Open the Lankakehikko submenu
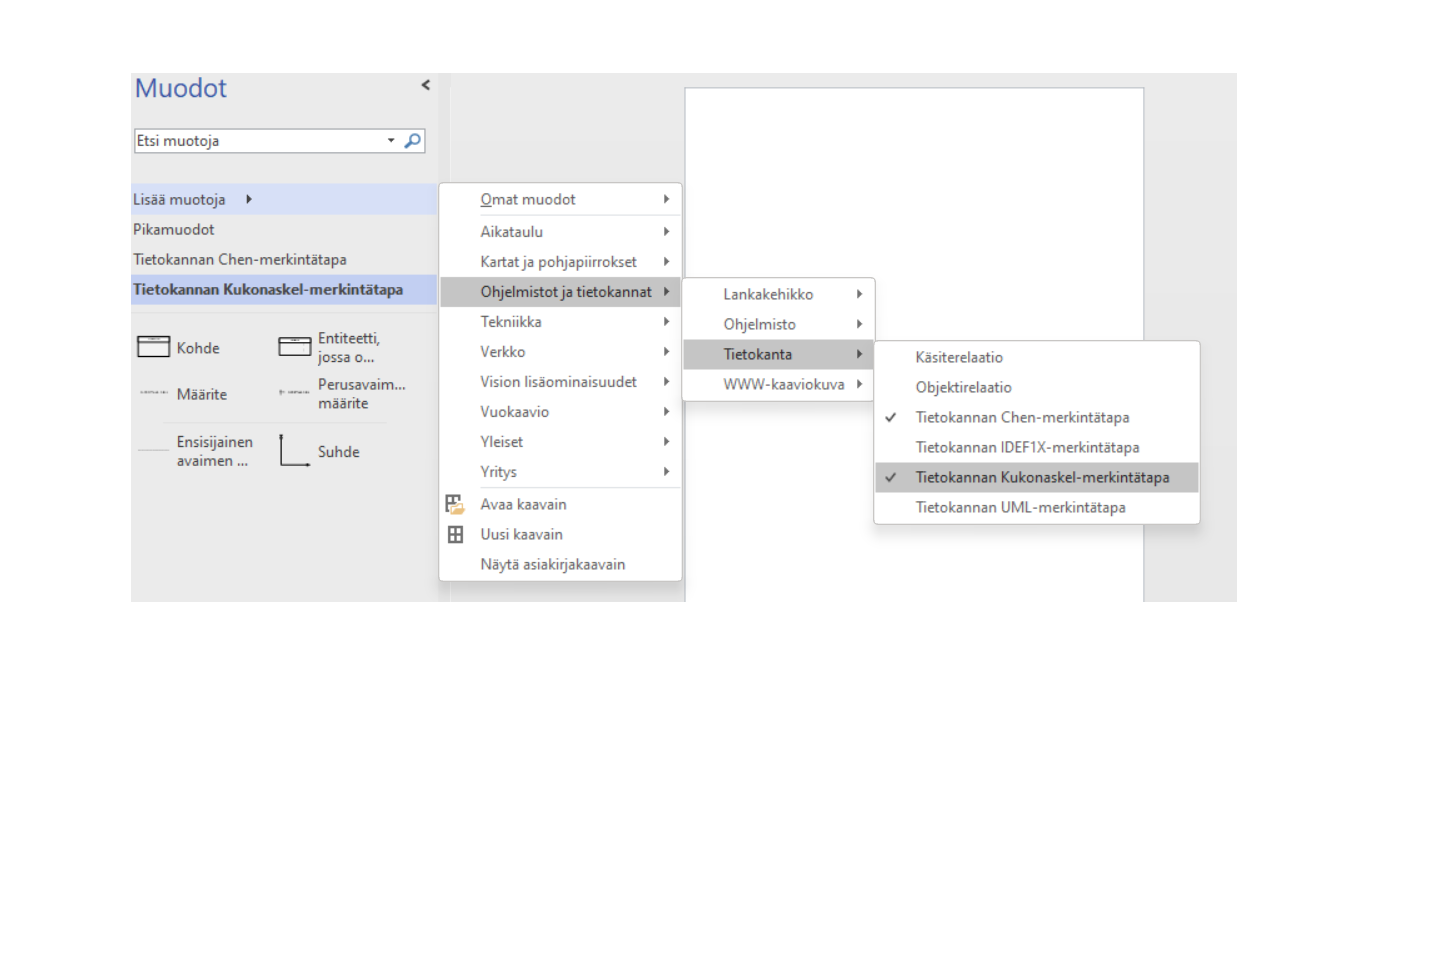Viewport: 1440px width, 960px height. [768, 294]
